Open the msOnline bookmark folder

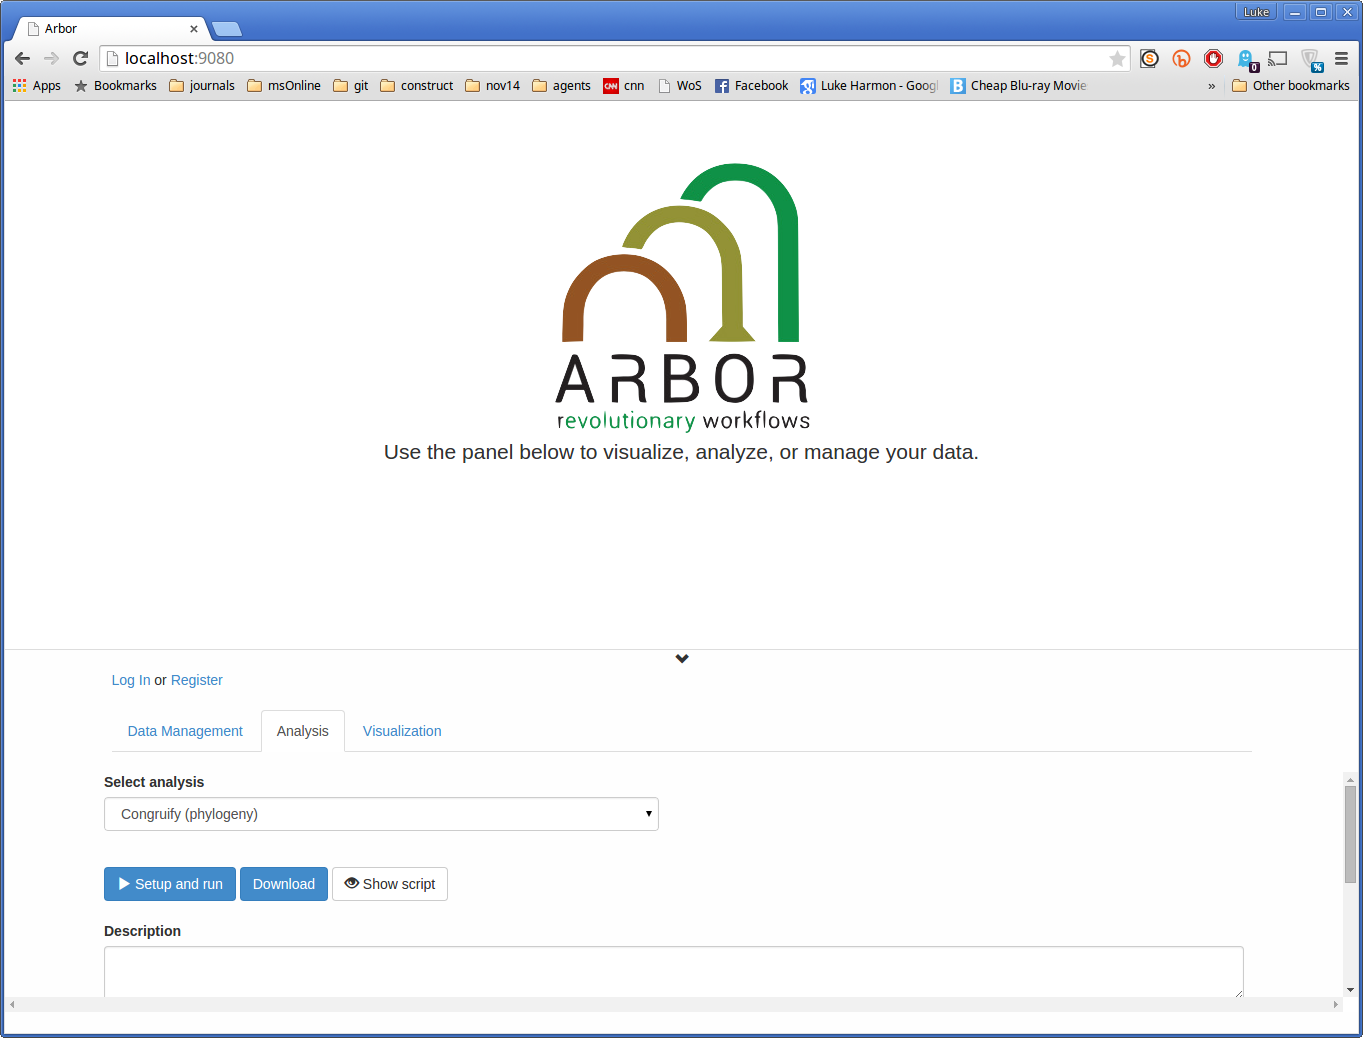(284, 86)
